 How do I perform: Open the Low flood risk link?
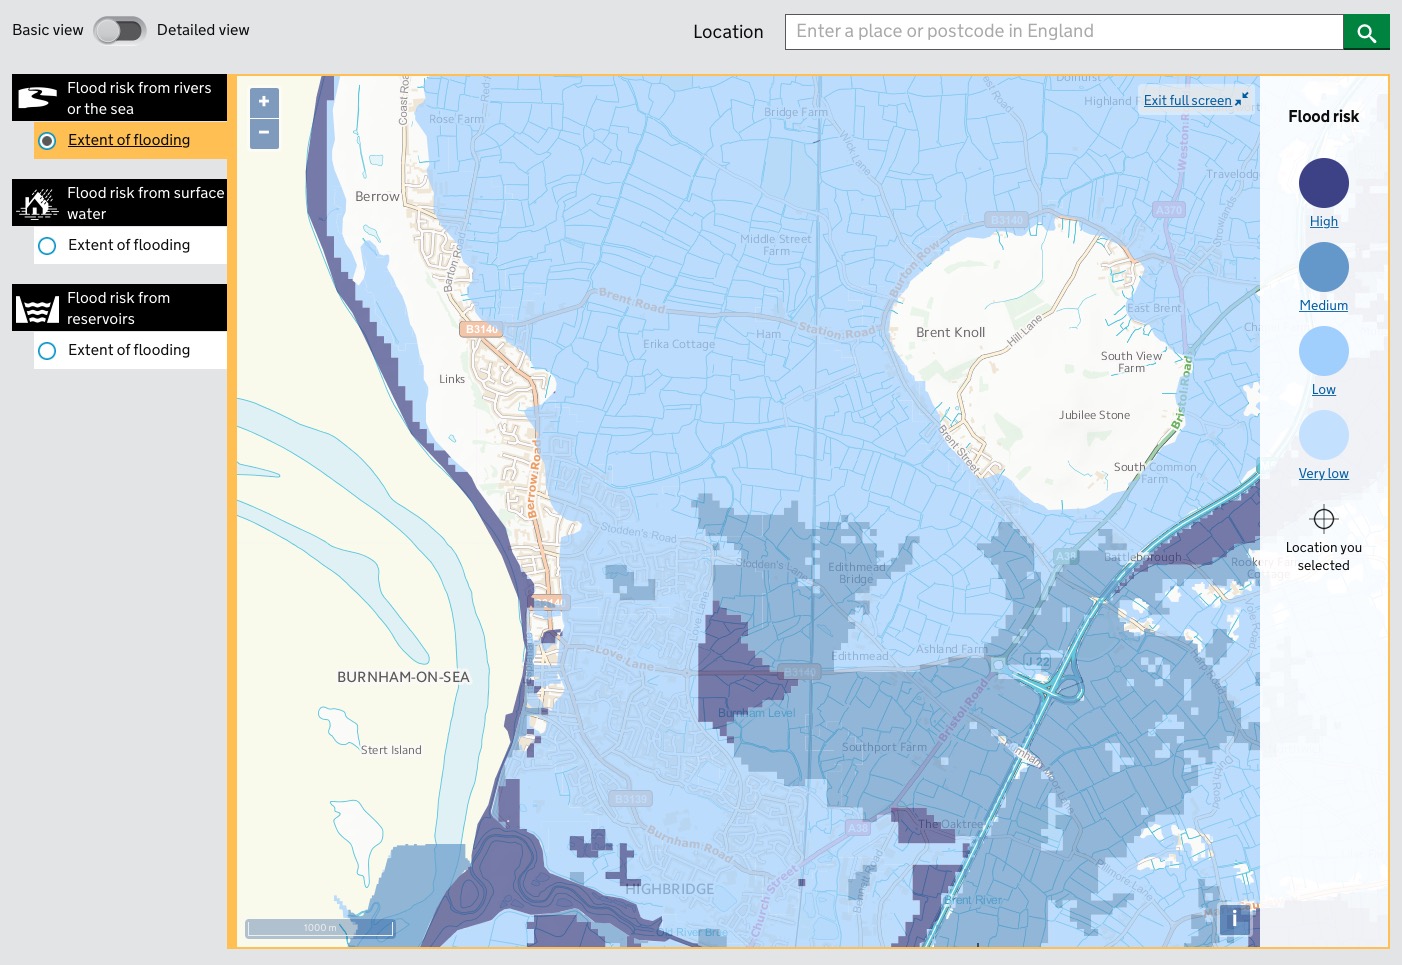coord(1323,389)
